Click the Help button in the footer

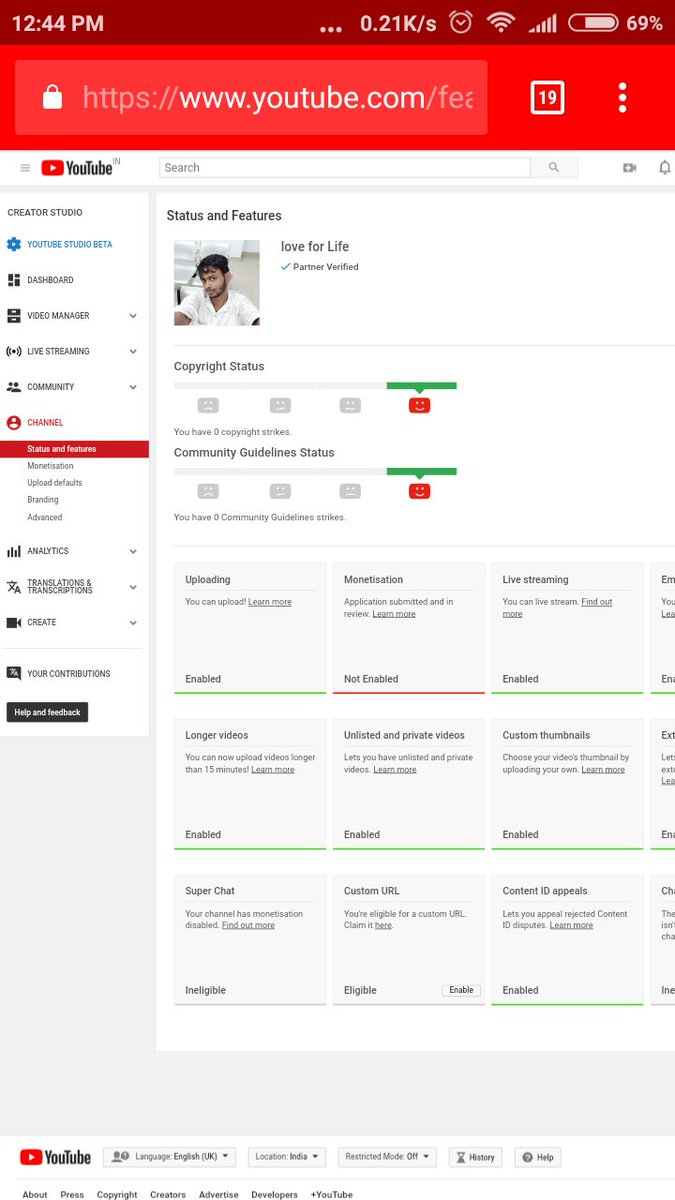(538, 1157)
